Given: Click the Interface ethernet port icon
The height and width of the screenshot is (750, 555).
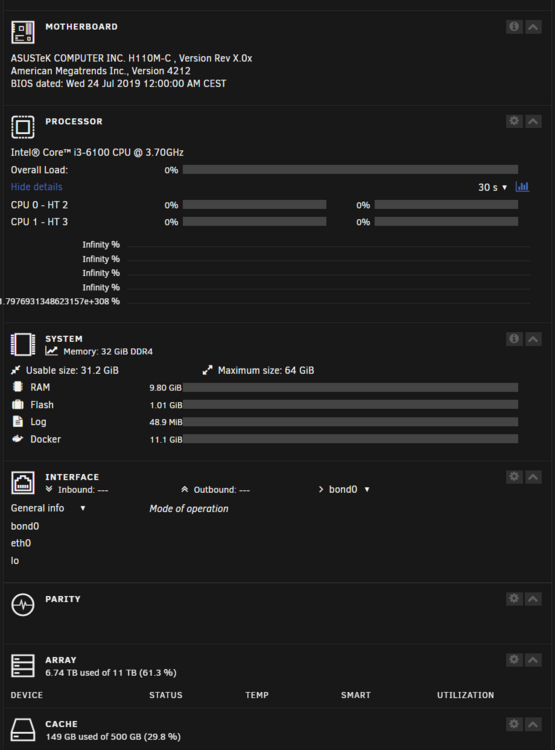Looking at the screenshot, I should pos(23,483).
